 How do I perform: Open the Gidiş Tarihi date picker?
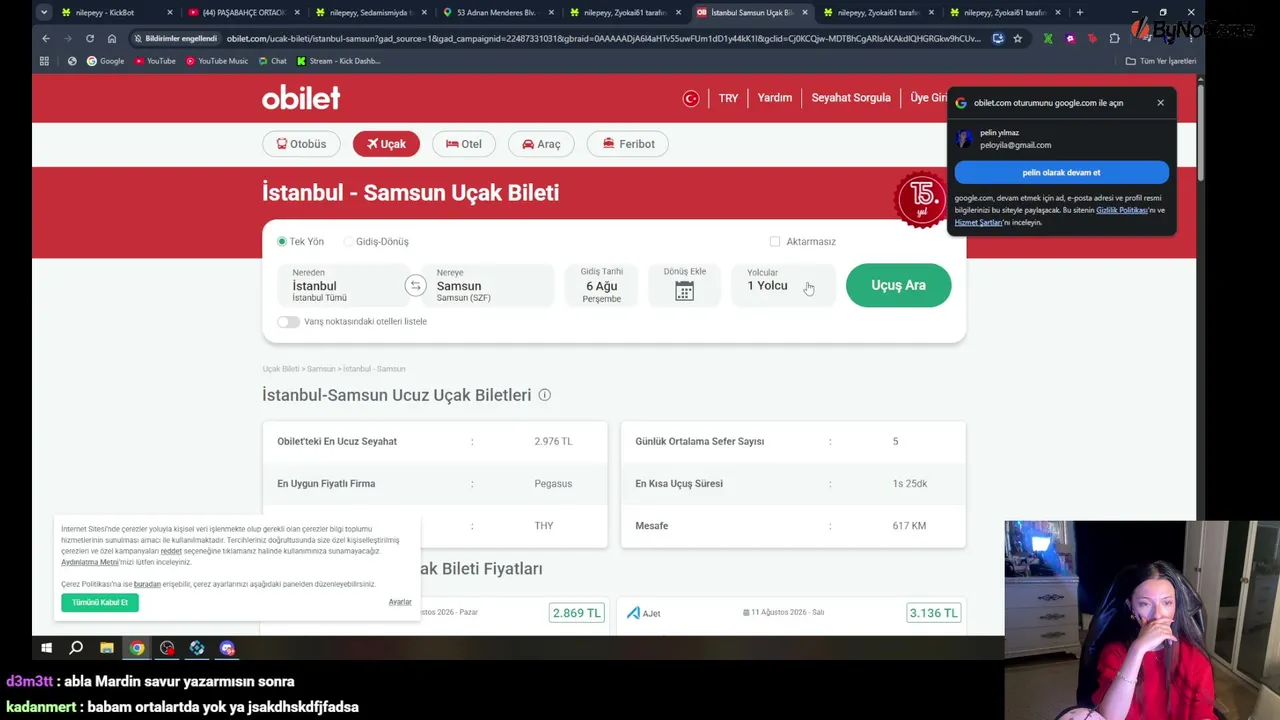click(x=602, y=285)
